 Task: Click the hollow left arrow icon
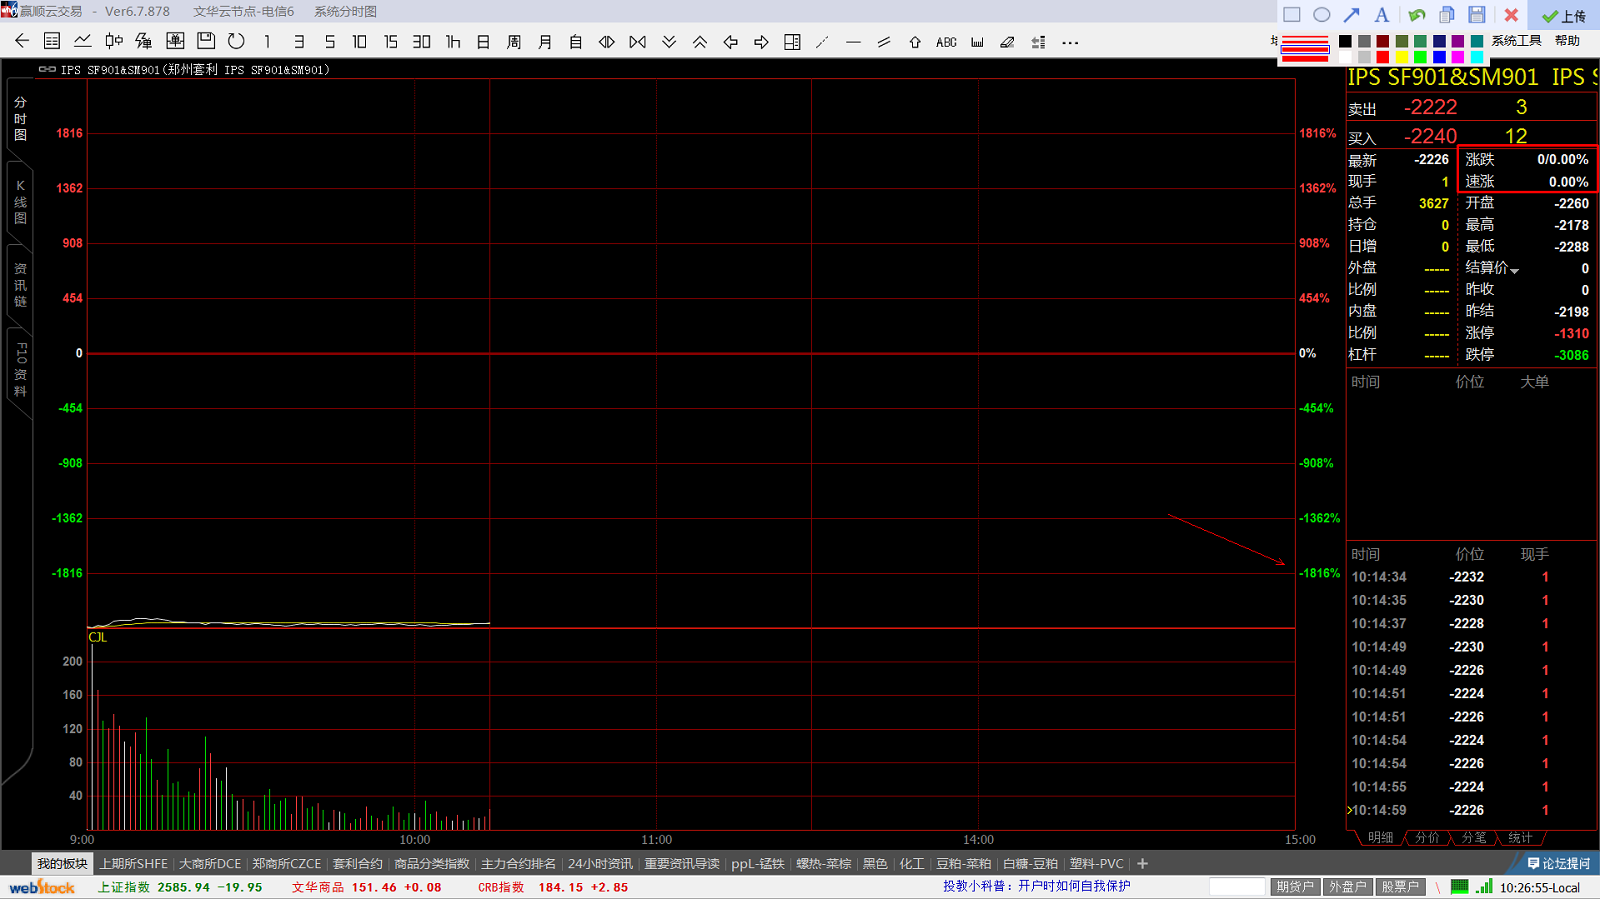point(731,42)
